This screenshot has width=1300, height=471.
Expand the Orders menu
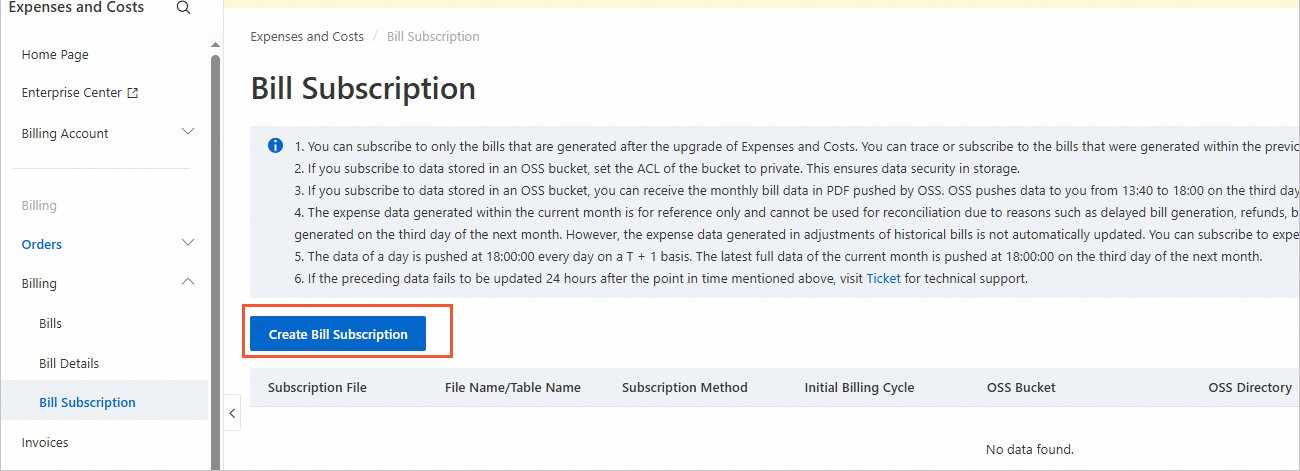coord(187,243)
